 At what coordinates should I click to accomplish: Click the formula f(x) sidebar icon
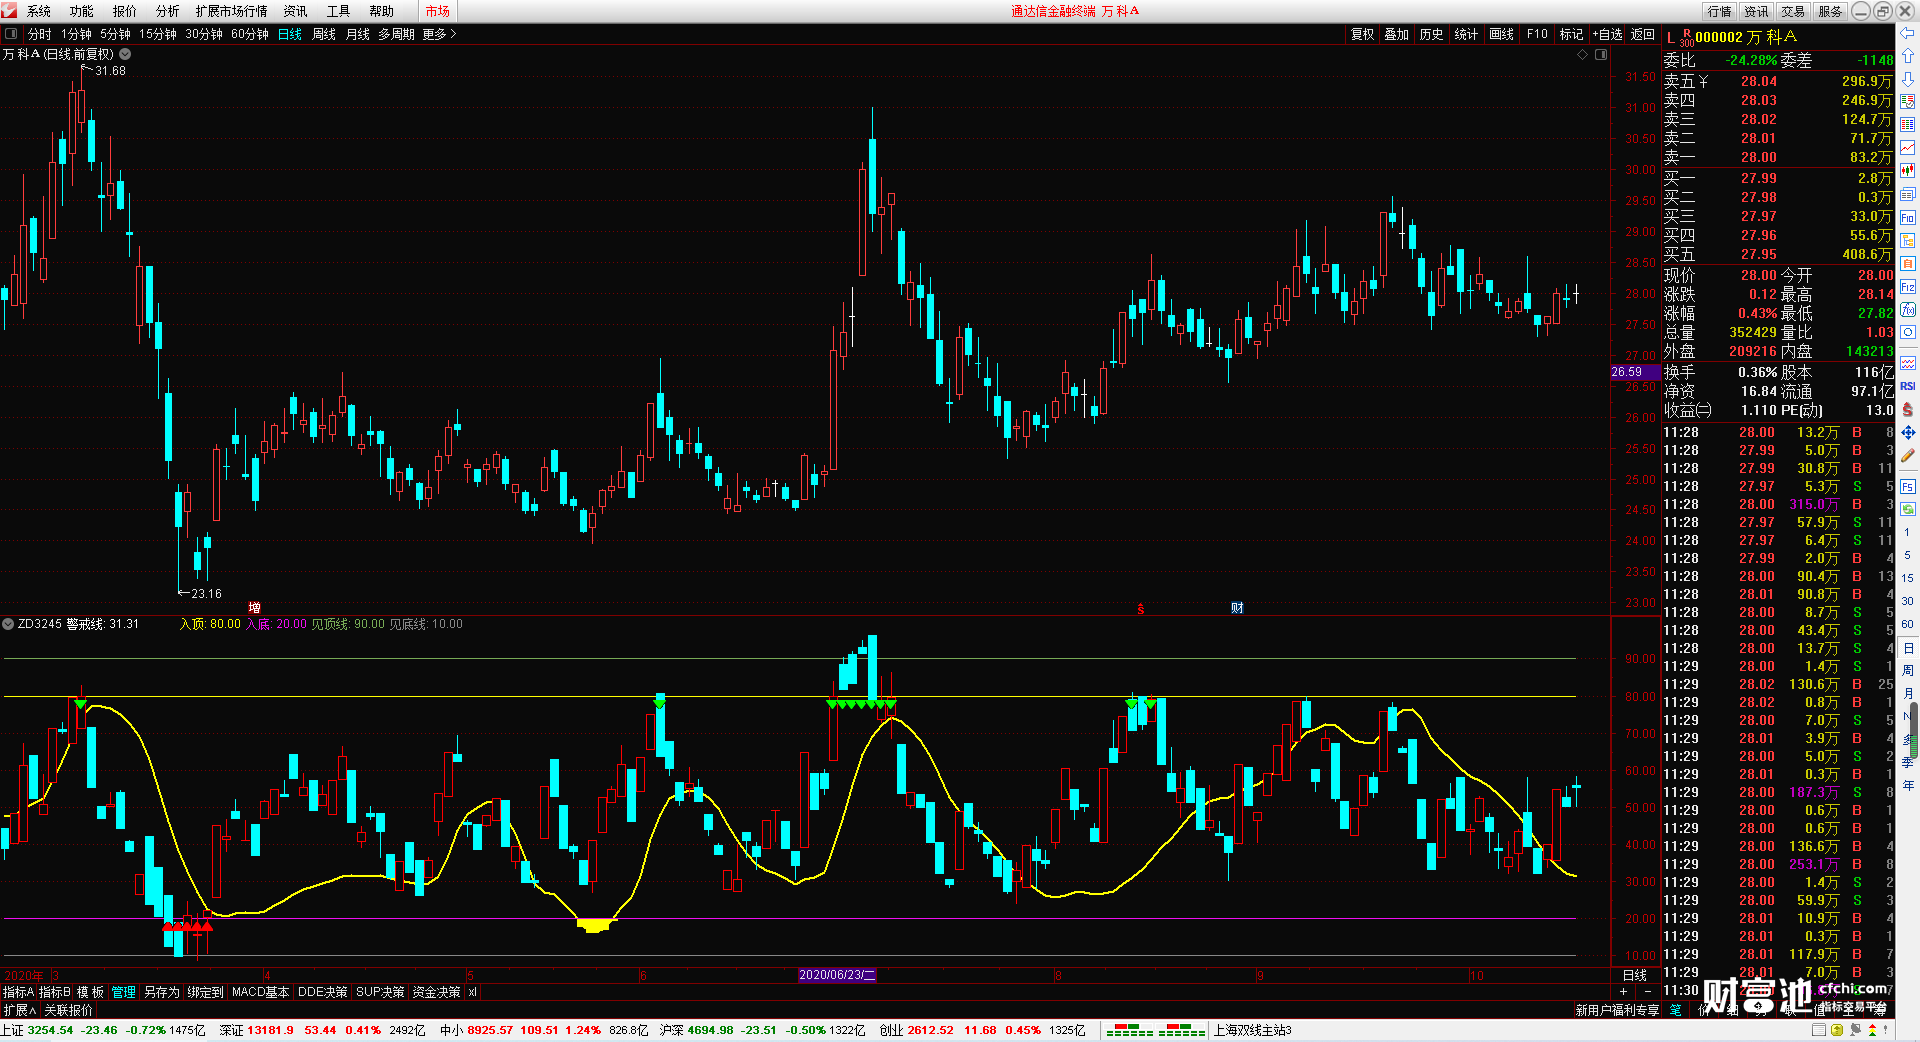point(1908,310)
